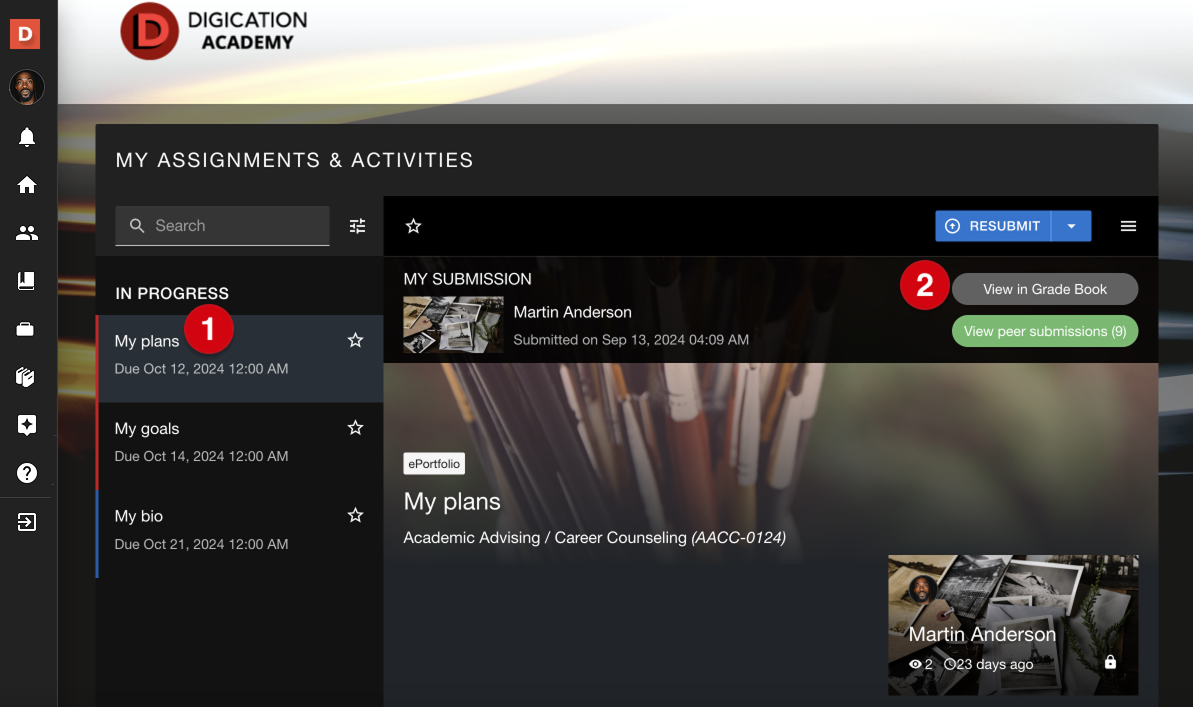Click the Digication D logo icon
Image resolution: width=1193 pixels, height=707 pixels.
(x=26, y=34)
